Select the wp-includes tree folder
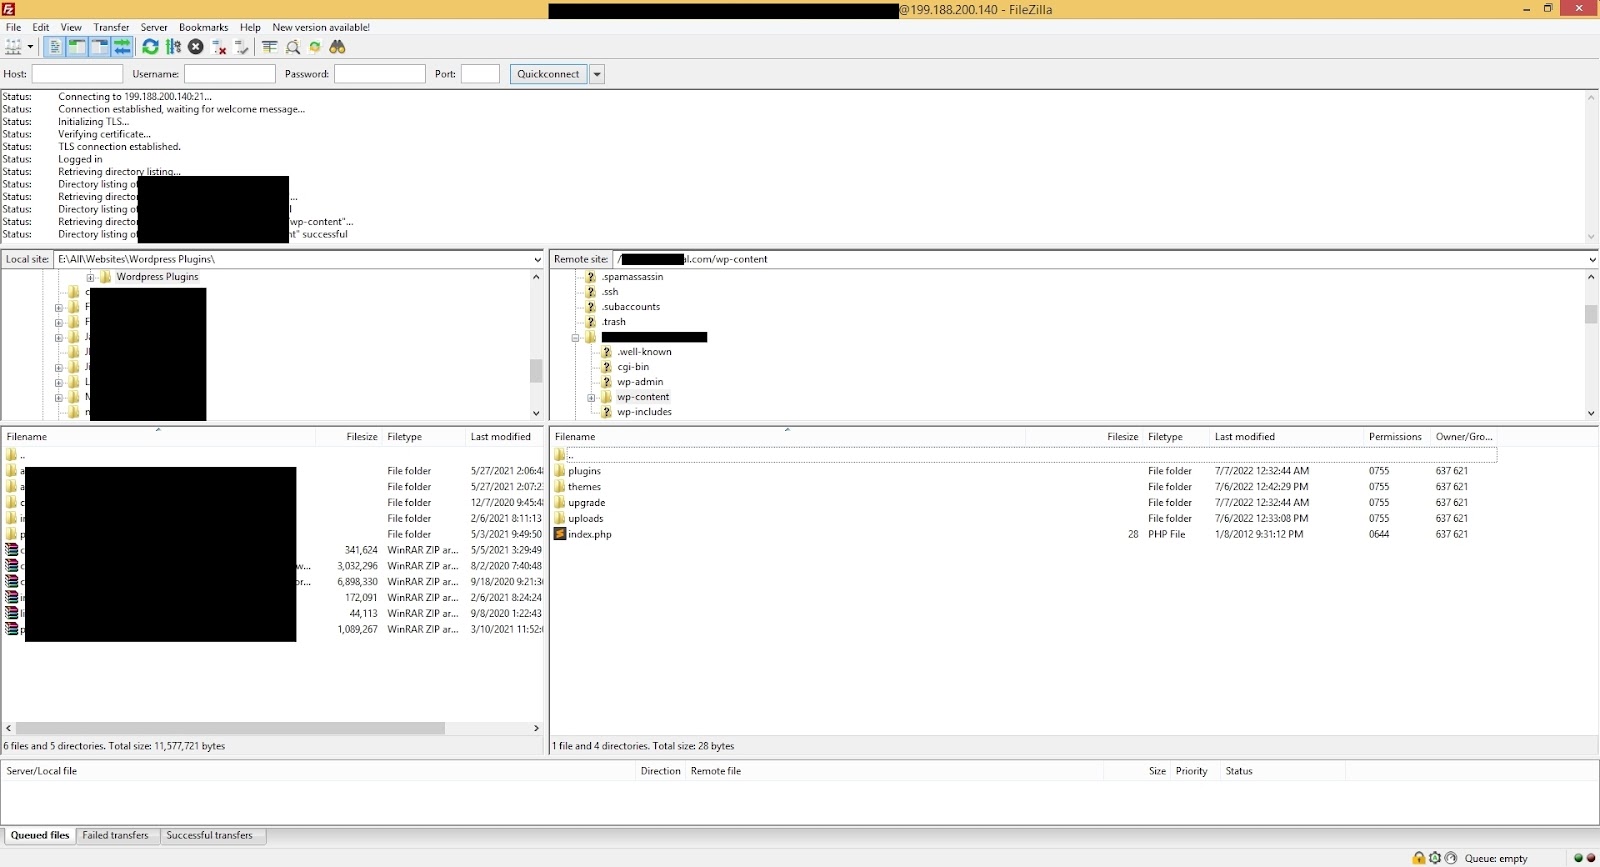This screenshot has height=867, width=1600. (644, 412)
